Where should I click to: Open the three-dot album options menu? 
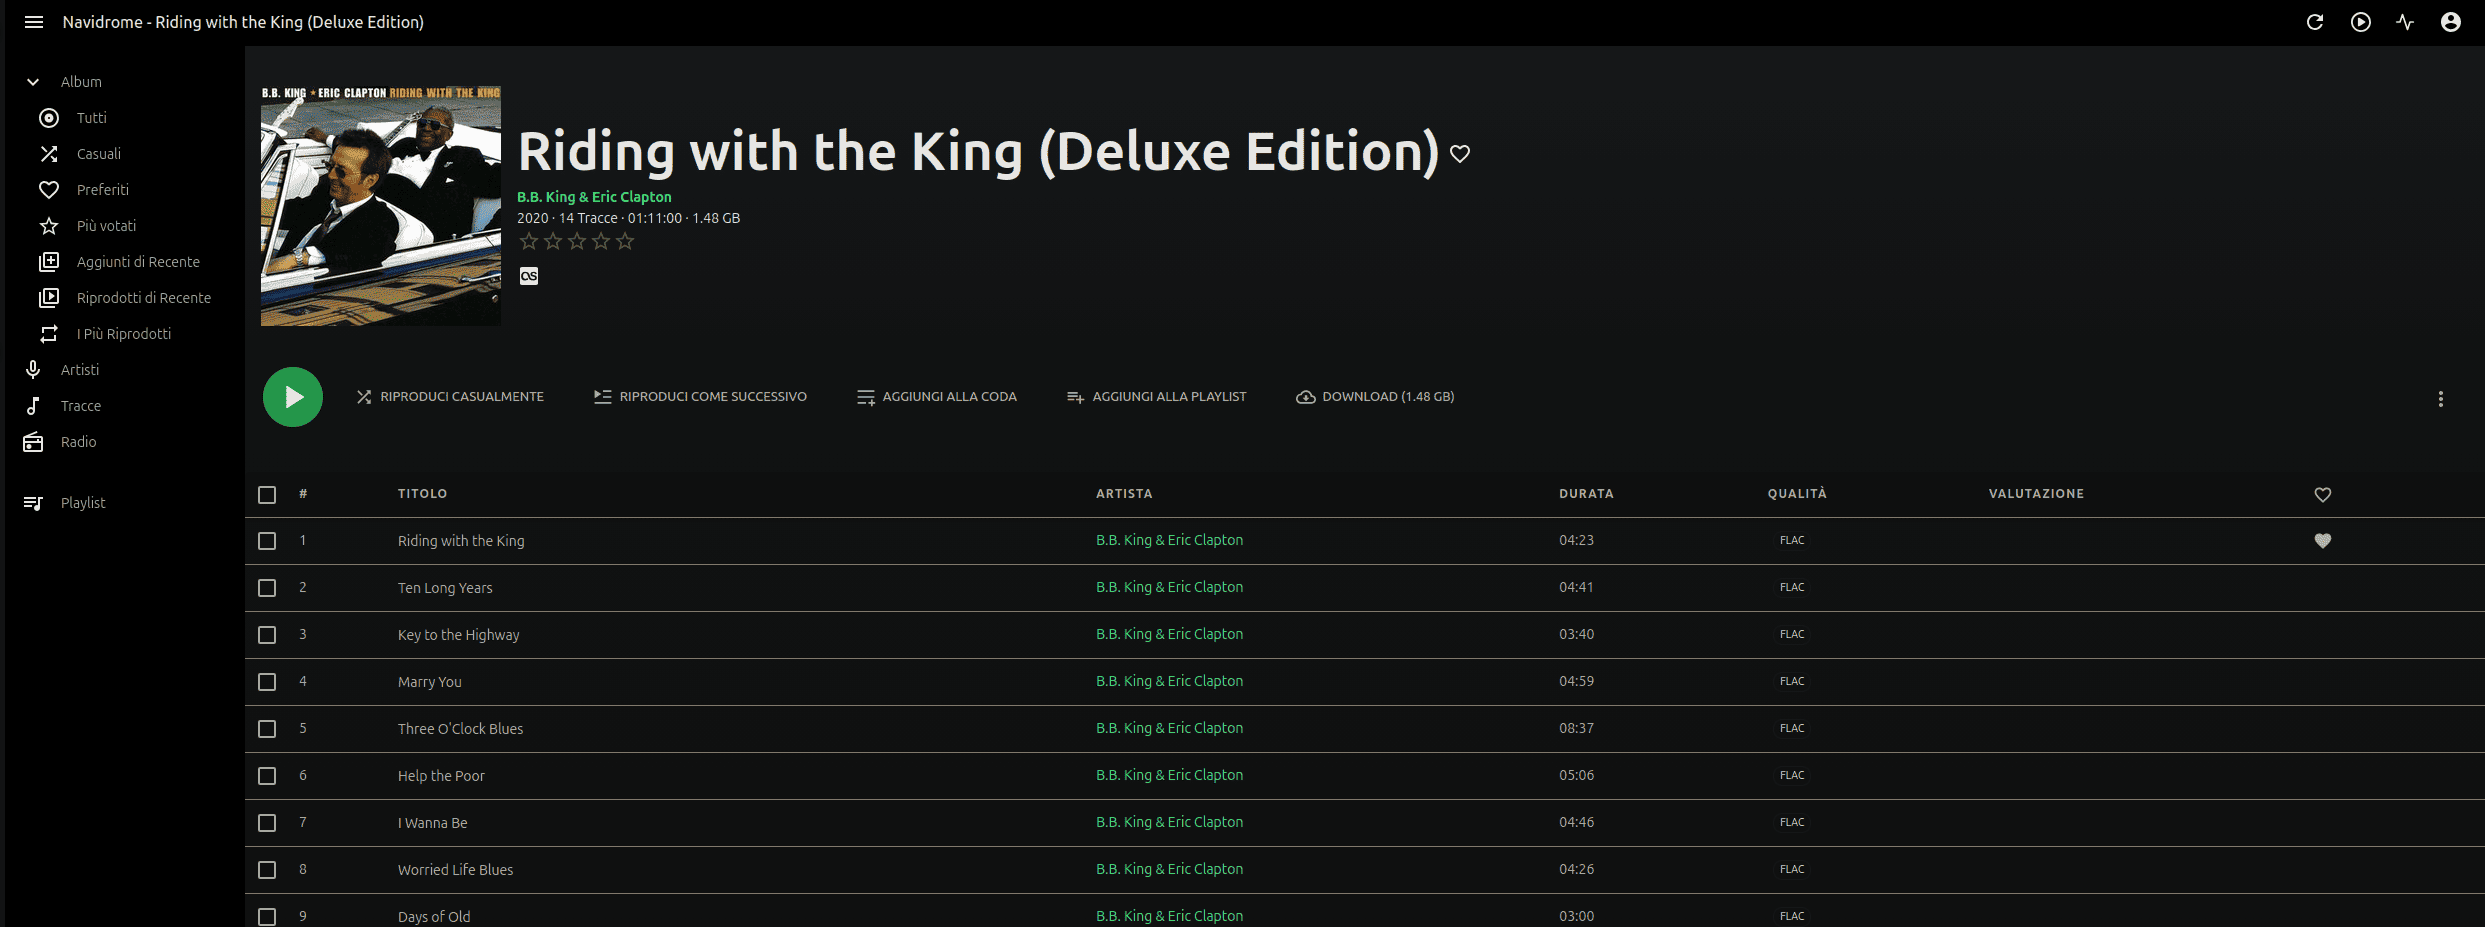[x=2440, y=399]
